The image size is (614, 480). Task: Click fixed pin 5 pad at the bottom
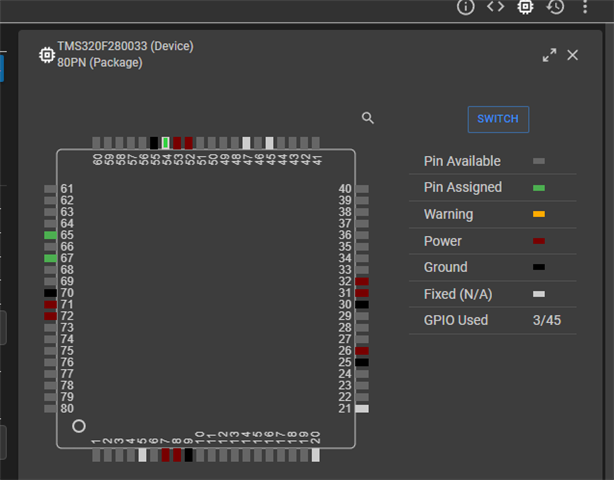pos(143,455)
